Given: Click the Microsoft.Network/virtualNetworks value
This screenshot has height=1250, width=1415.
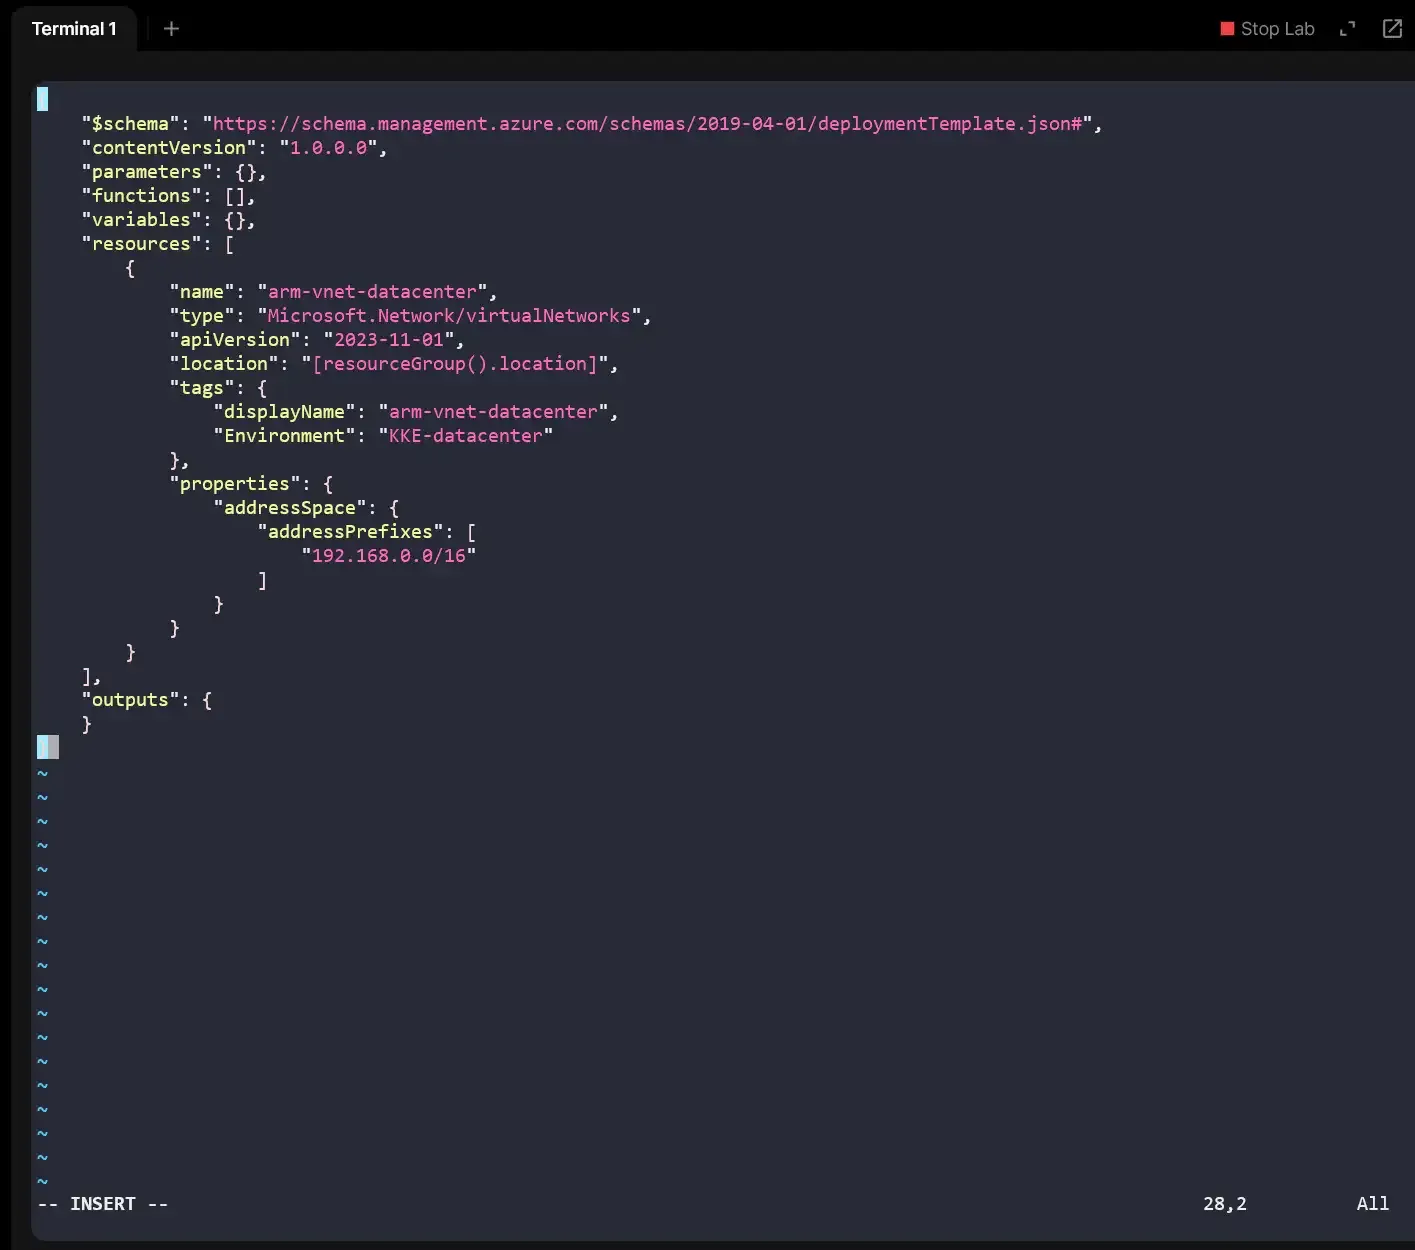Looking at the screenshot, I should 449,315.
